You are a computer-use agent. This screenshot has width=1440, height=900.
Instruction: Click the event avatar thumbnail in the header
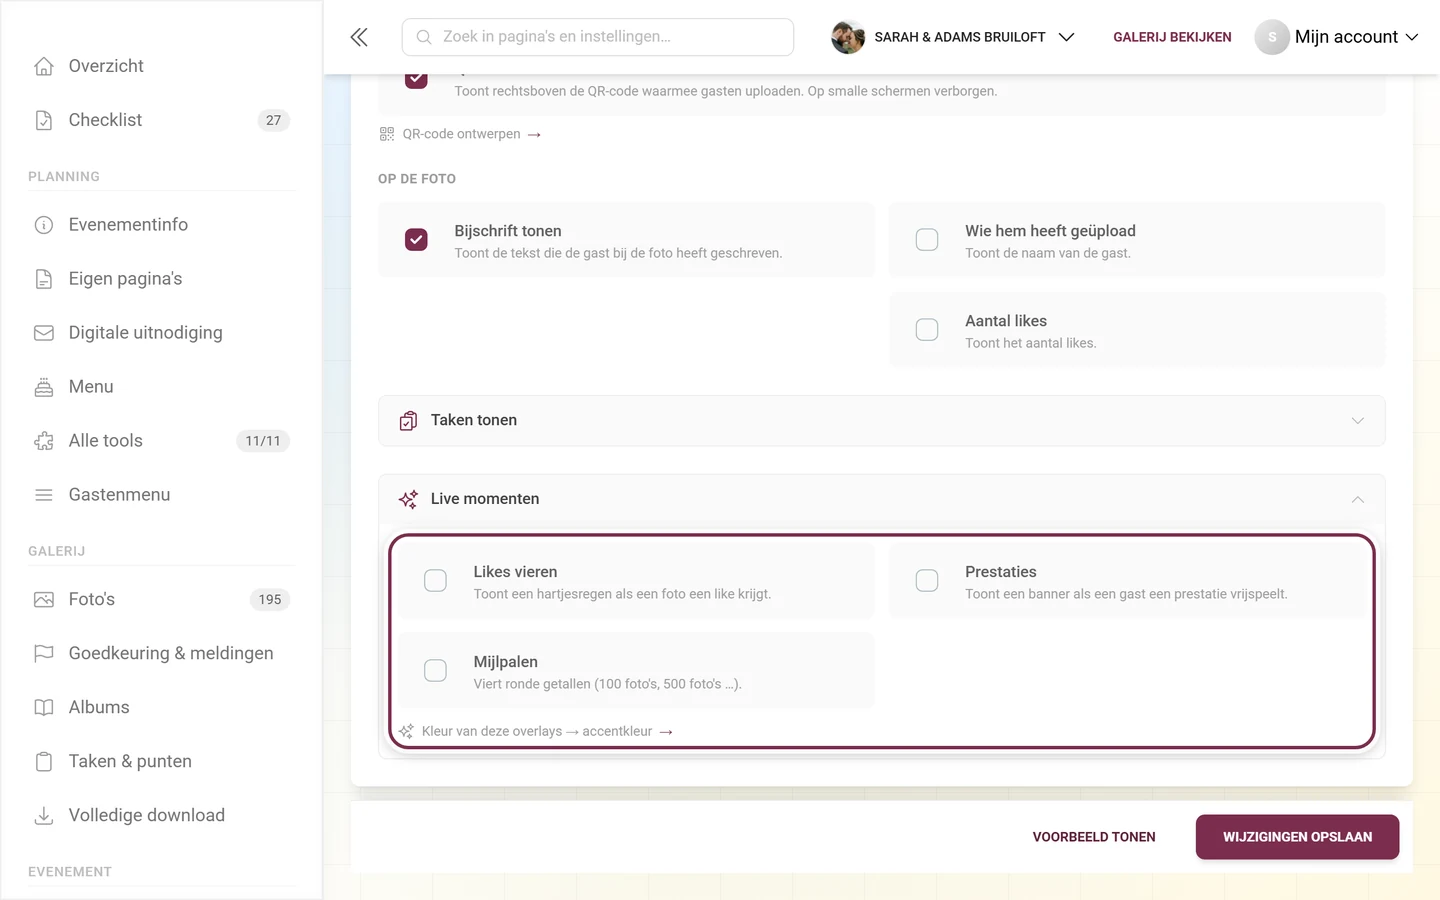848,37
